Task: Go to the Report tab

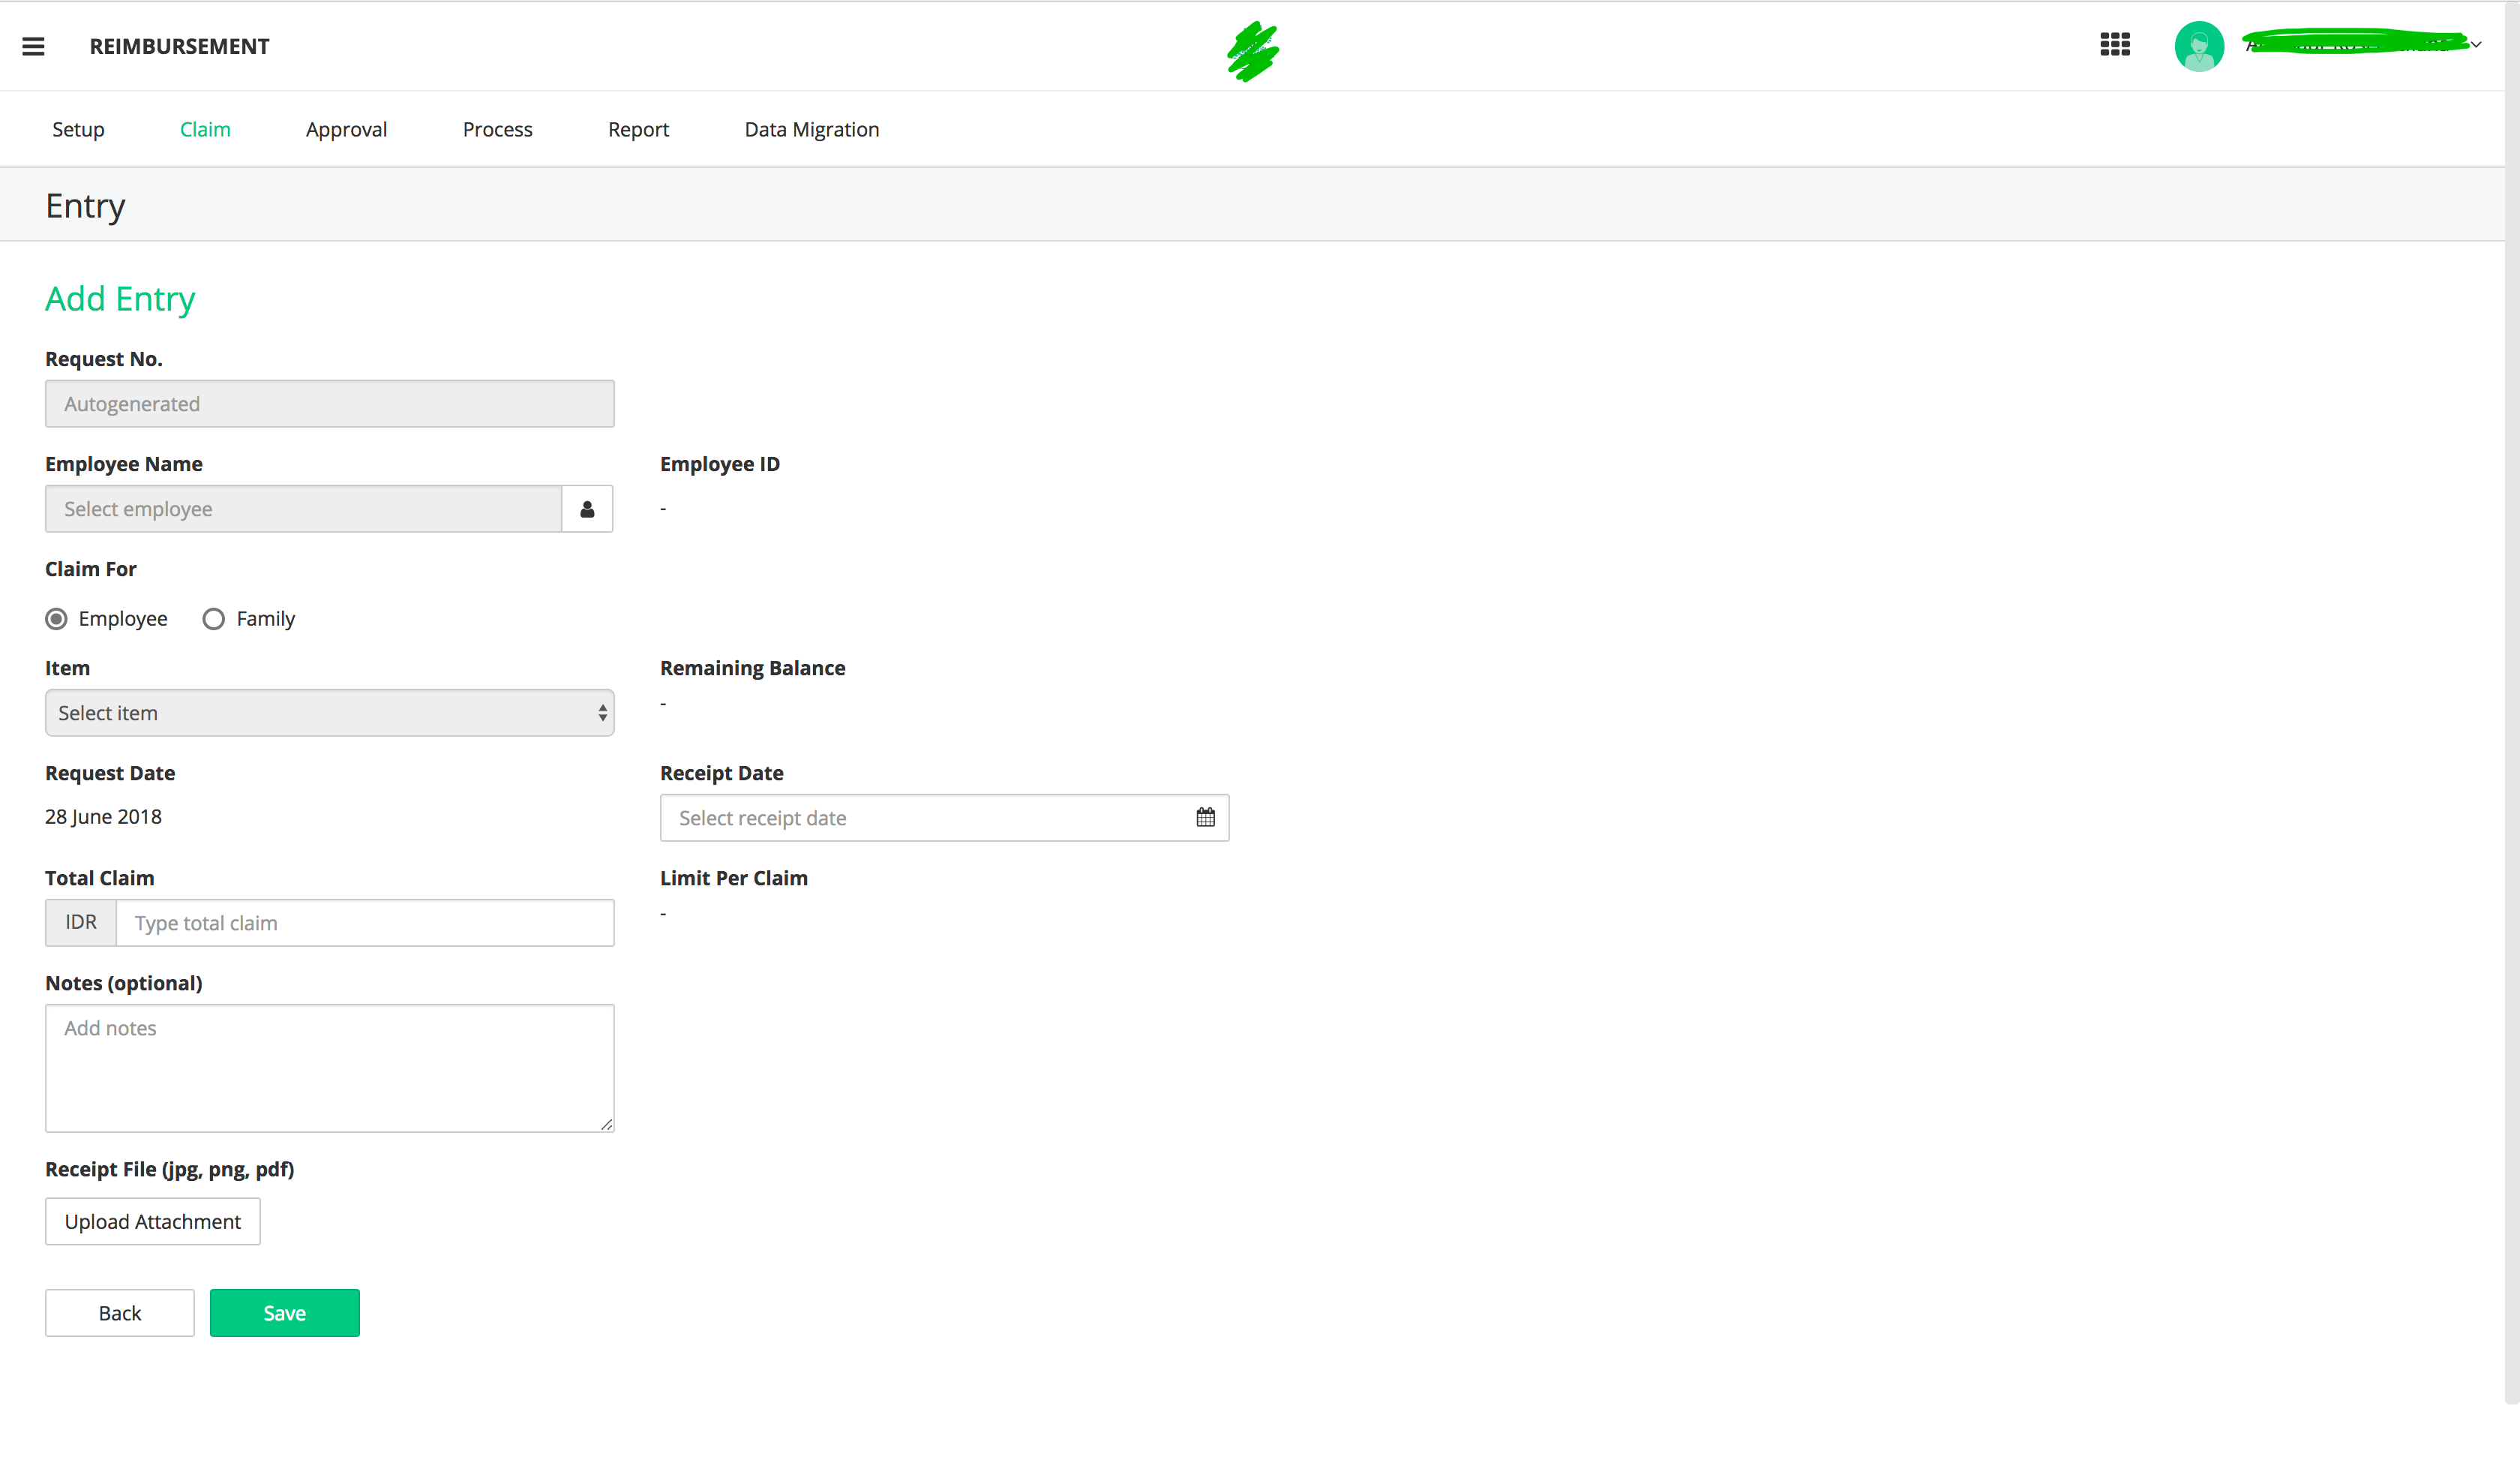Action: tap(638, 130)
